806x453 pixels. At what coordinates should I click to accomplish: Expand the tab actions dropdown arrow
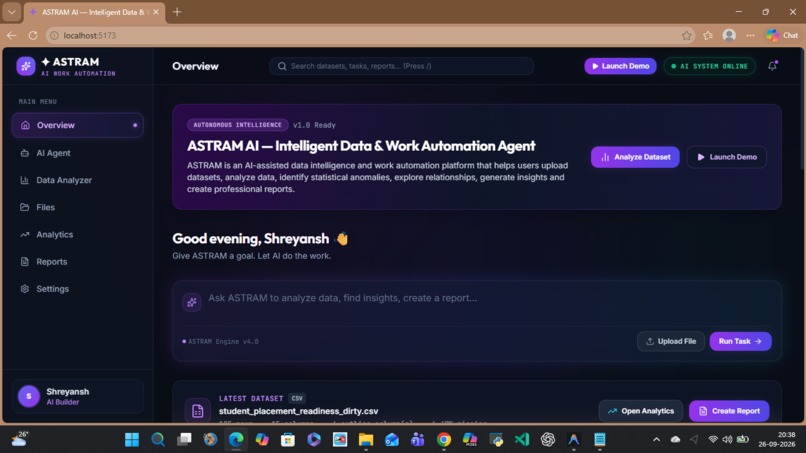[x=11, y=12]
